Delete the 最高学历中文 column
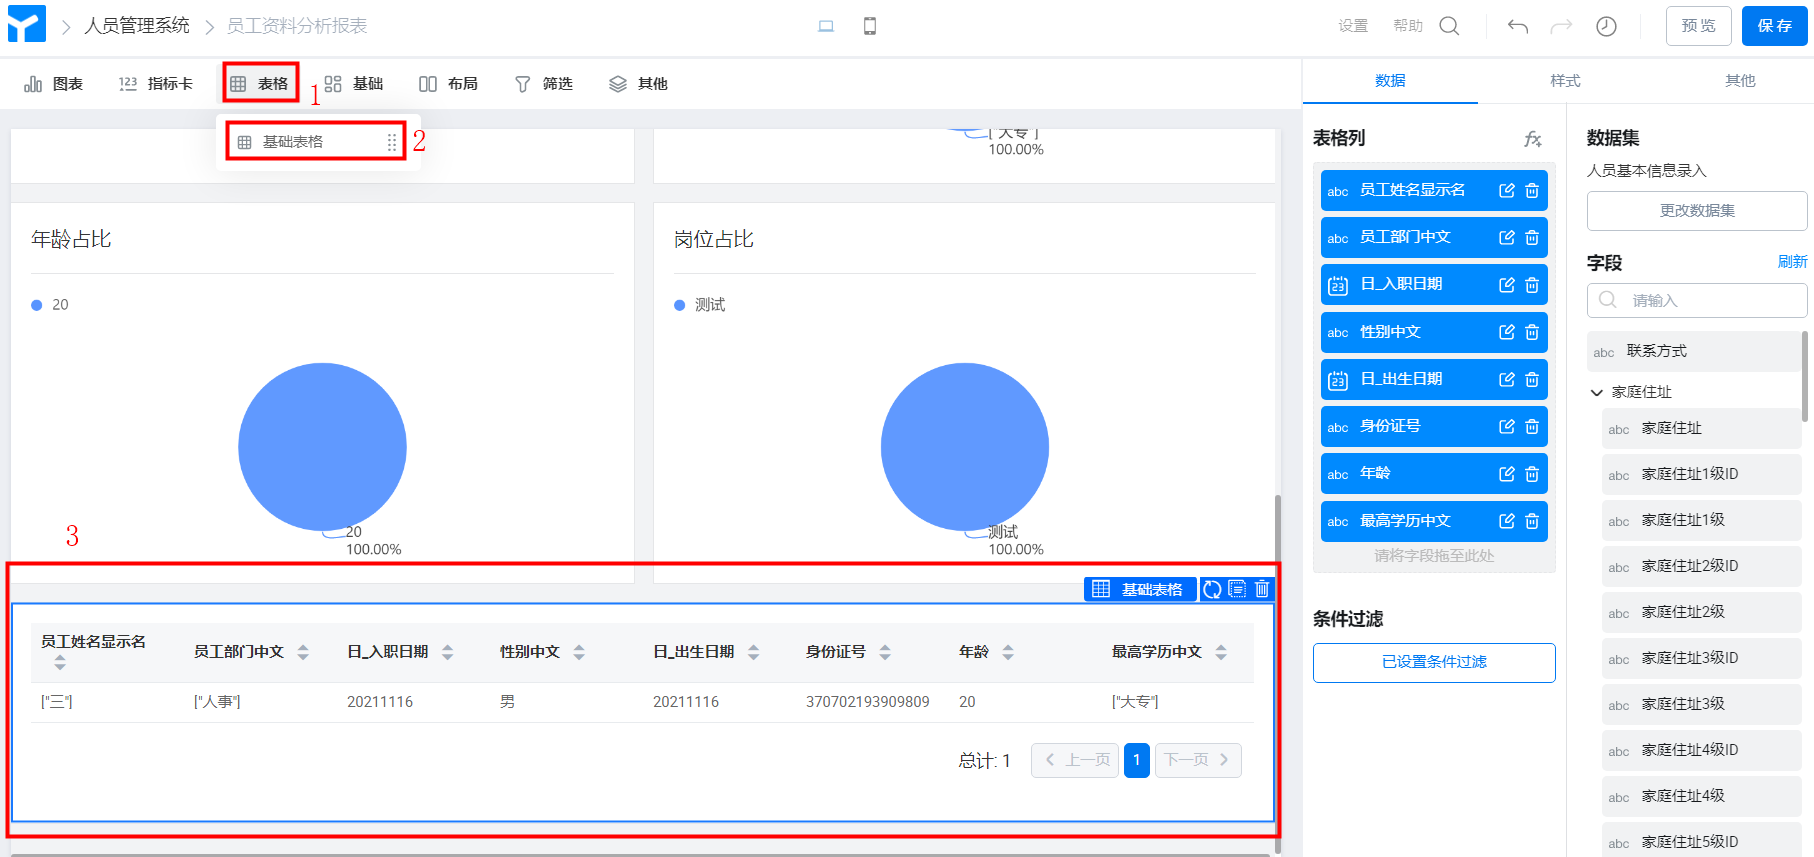Screen dimensions: 1814x857 coord(1532,521)
